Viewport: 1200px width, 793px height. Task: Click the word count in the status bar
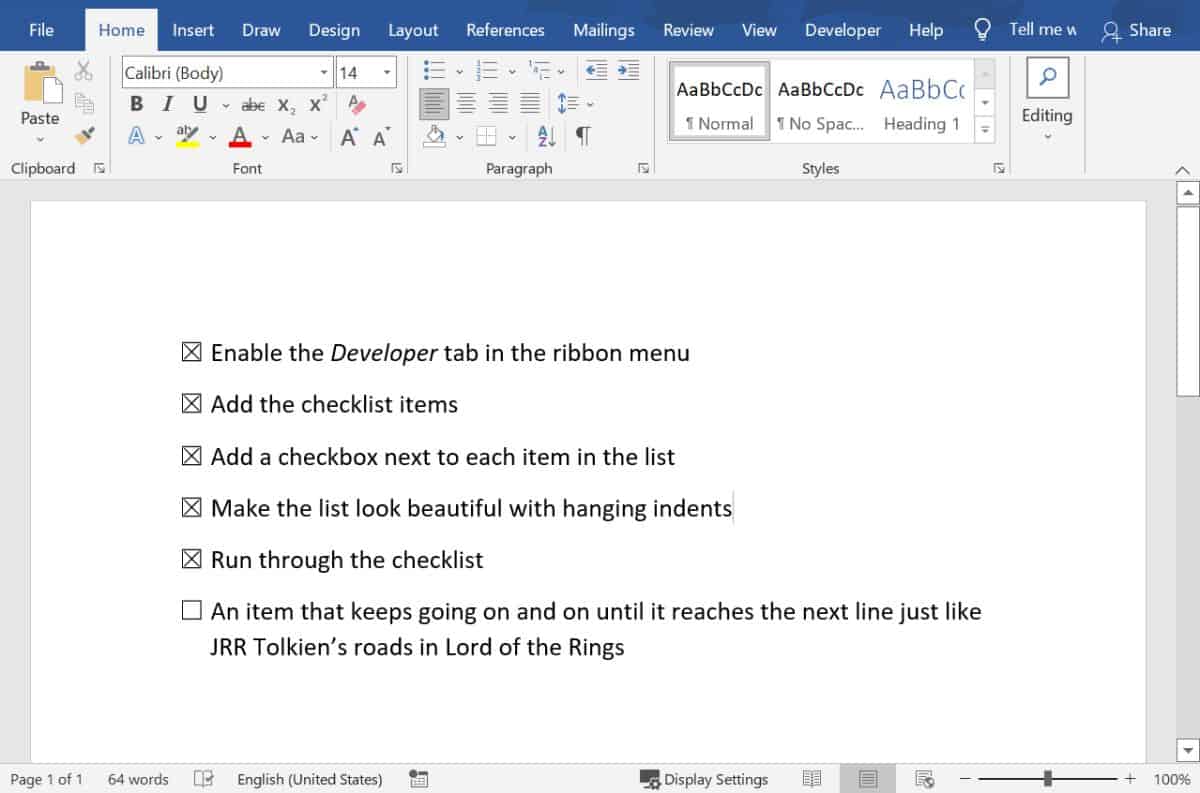tap(137, 779)
